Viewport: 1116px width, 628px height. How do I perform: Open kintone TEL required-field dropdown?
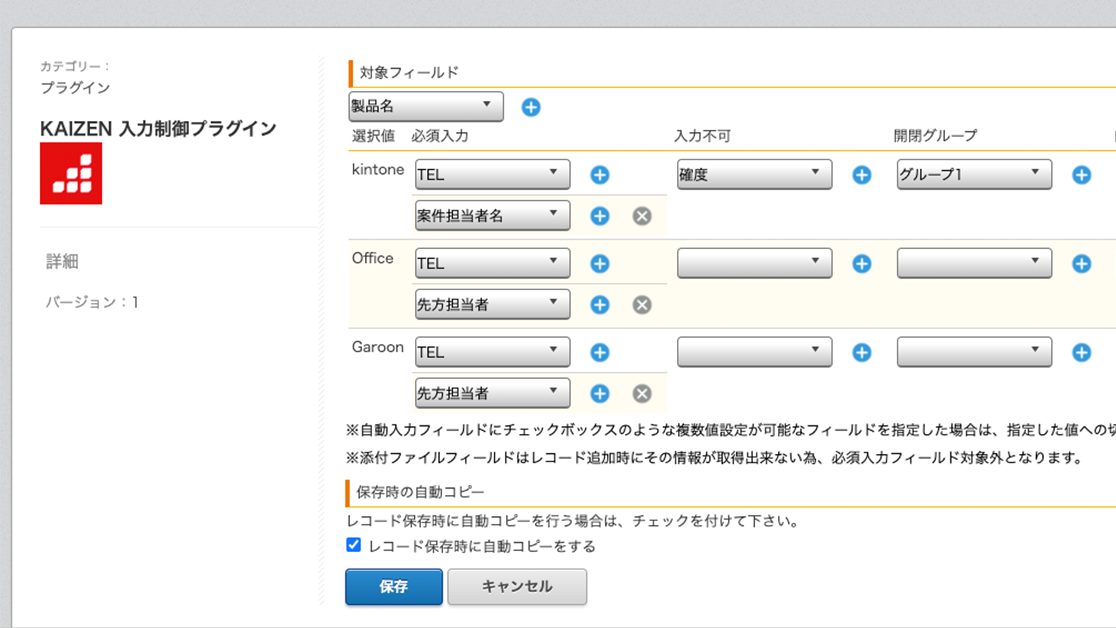coord(493,174)
